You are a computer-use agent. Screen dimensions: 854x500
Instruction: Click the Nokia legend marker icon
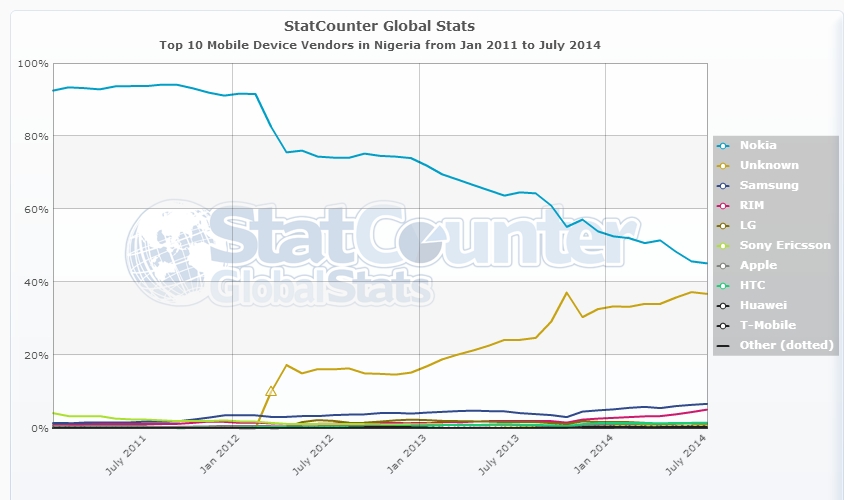[x=724, y=145]
